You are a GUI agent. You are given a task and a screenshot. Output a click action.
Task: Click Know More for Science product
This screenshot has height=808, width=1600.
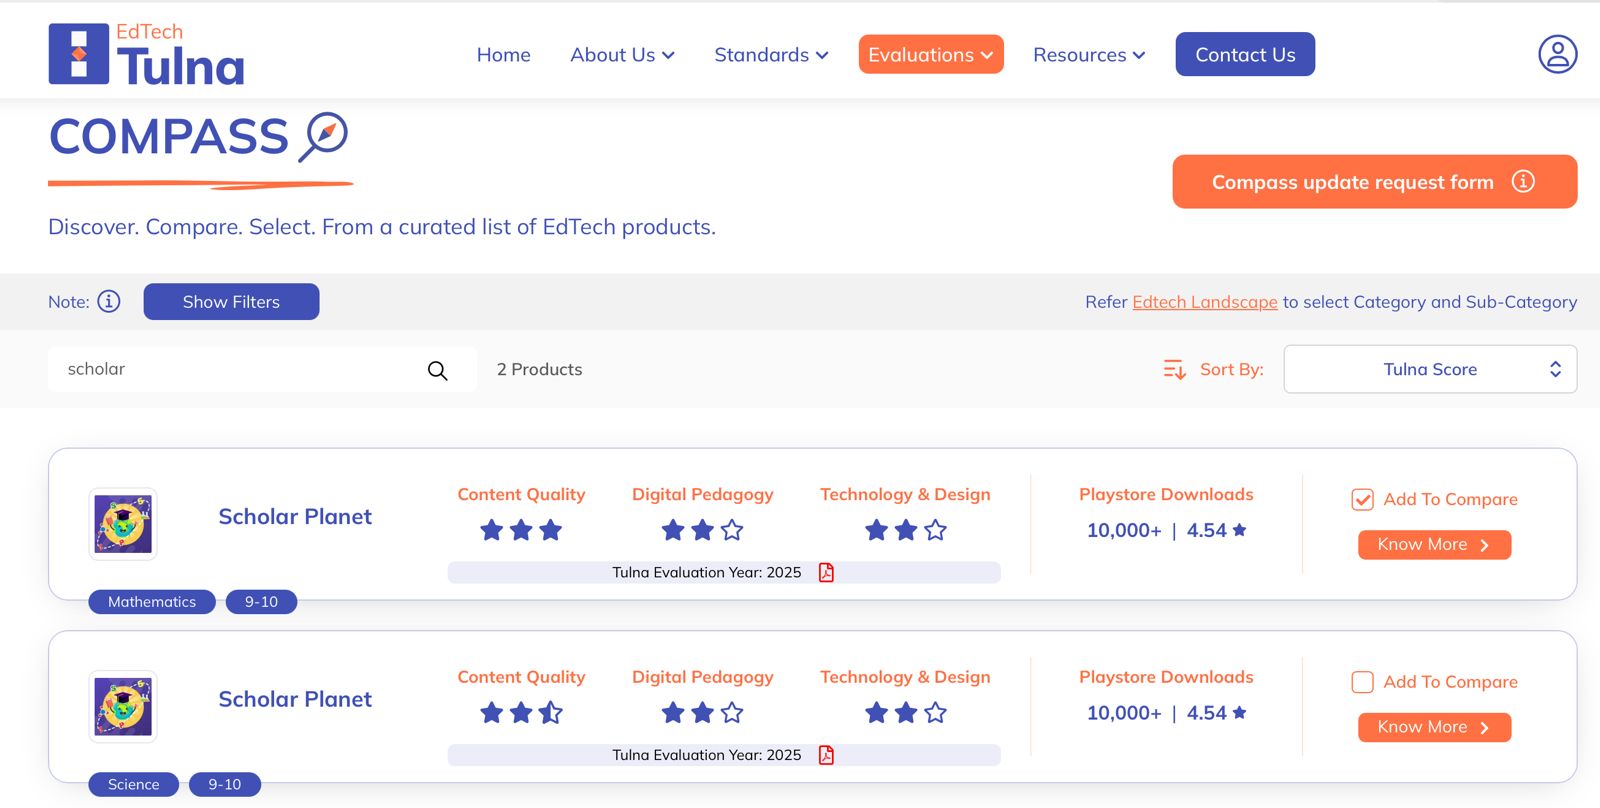tap(1433, 727)
